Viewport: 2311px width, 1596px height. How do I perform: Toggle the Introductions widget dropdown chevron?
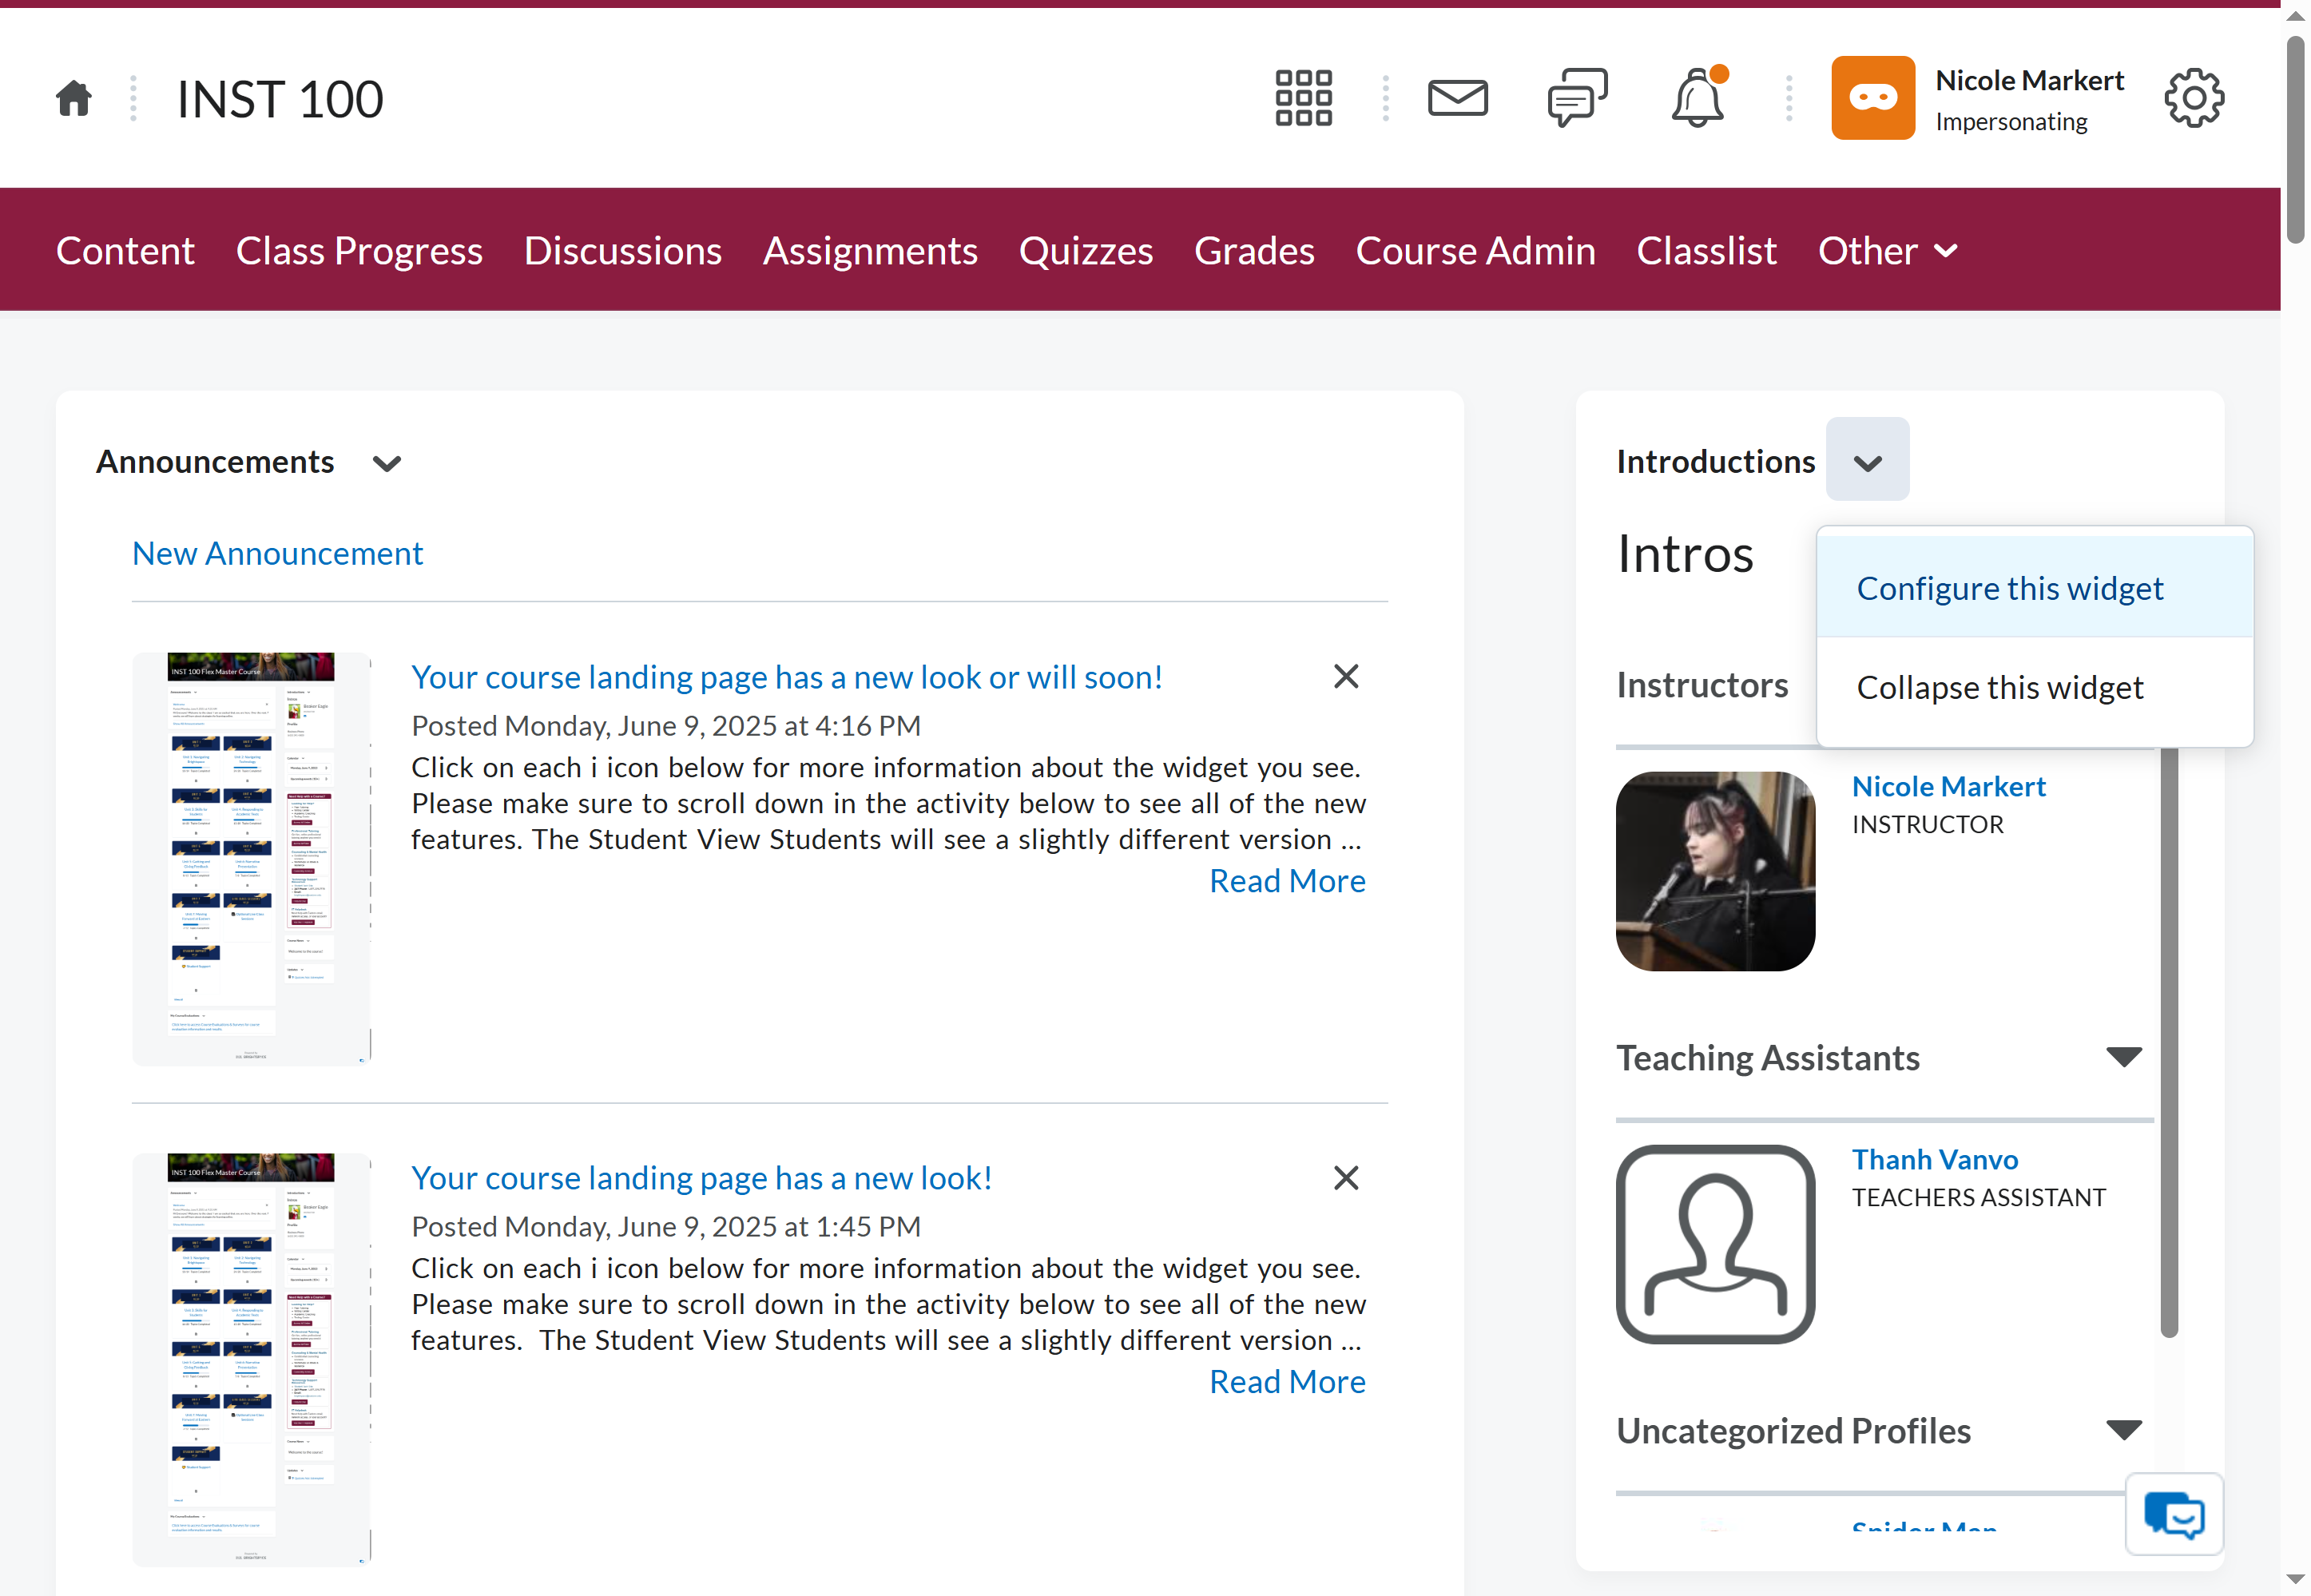(1867, 460)
